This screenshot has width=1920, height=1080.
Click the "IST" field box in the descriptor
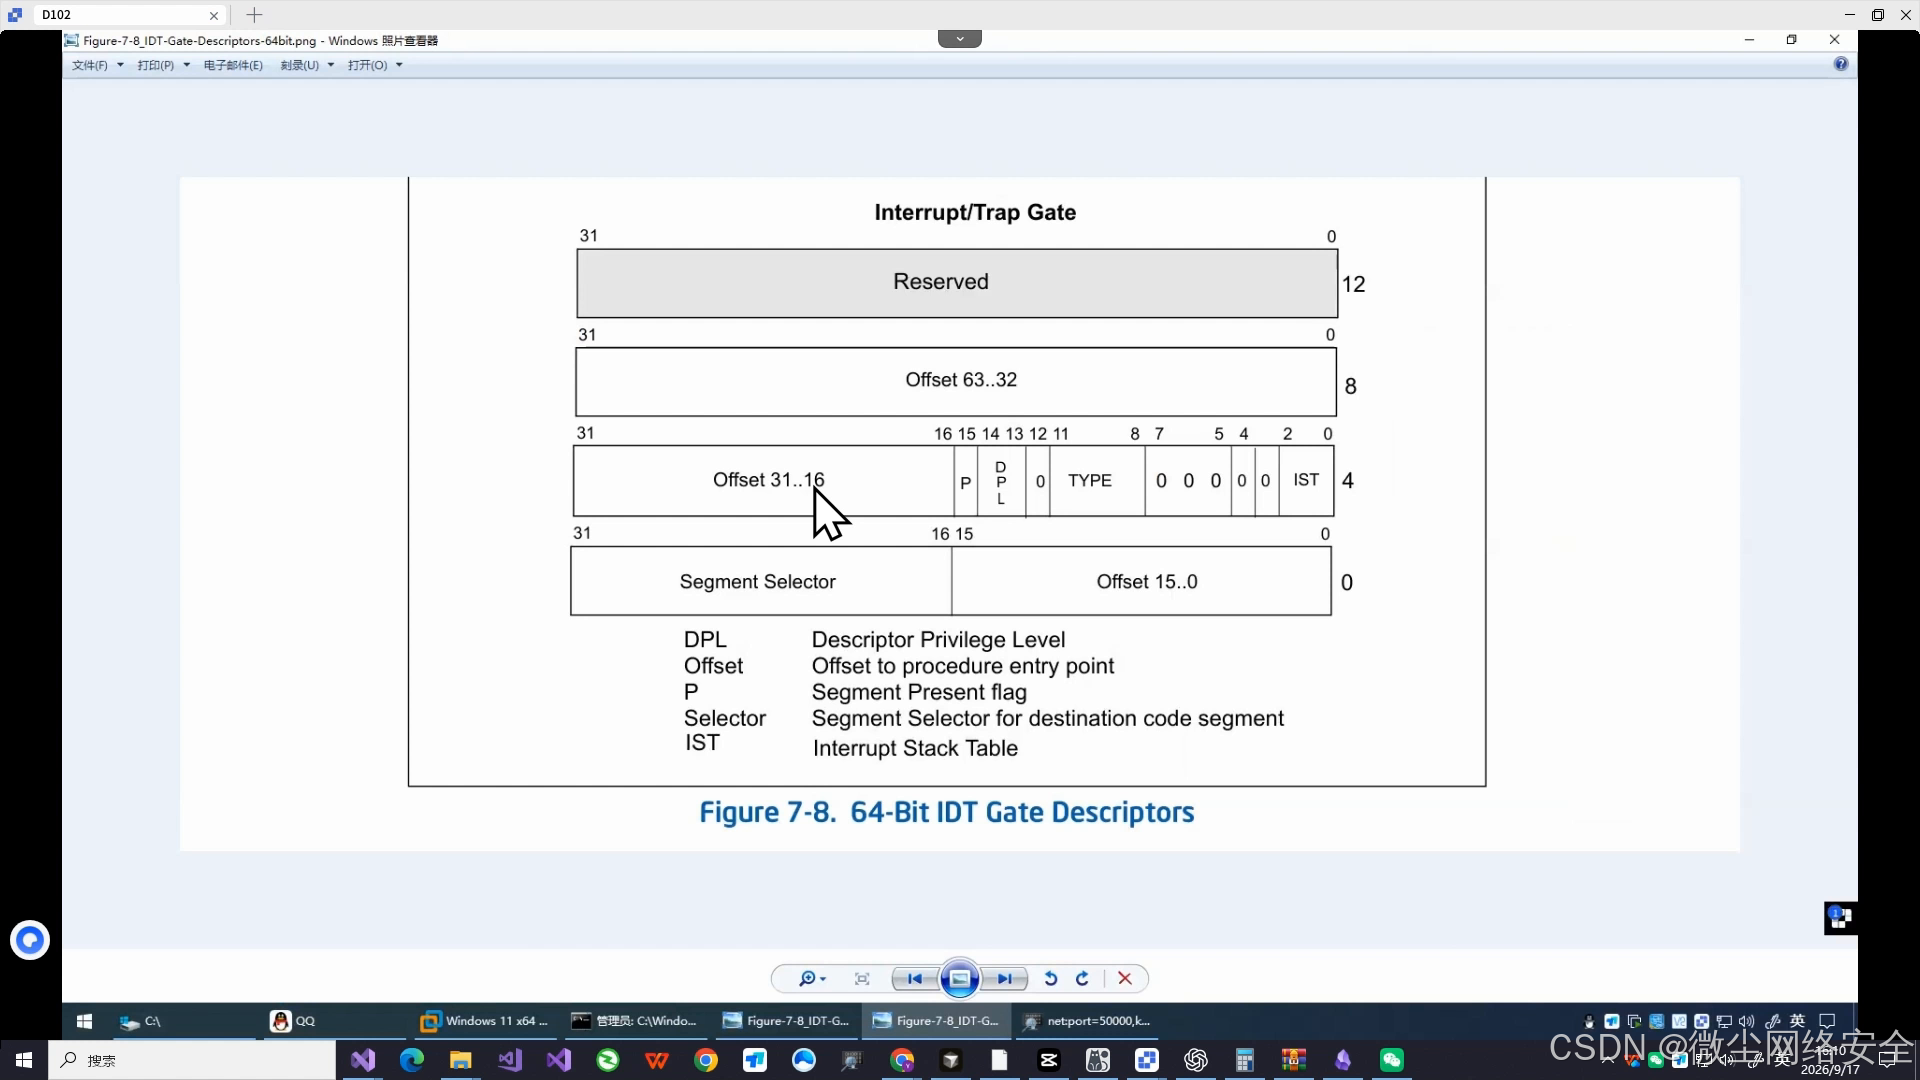click(1306, 481)
